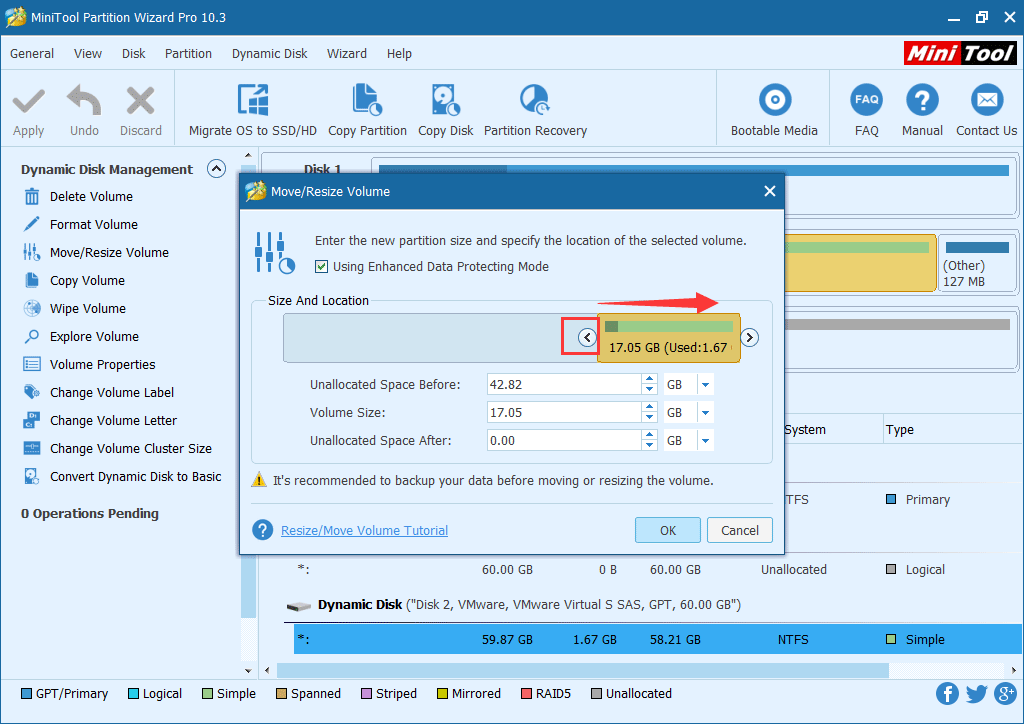Click the Google Plus share icon
Viewport: 1024px width, 724px height.
pyautogui.click(x=1006, y=693)
